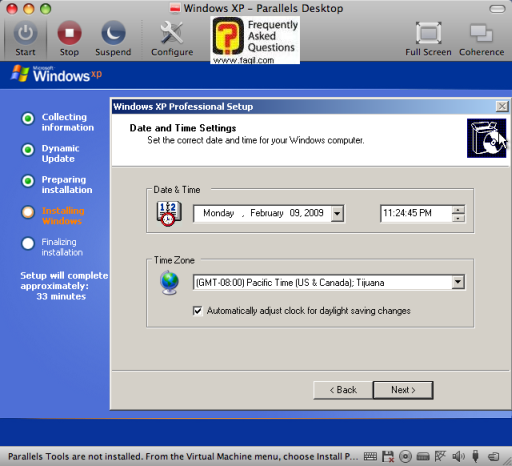Click the globe icon in Time Zone
Viewport: 512px width, 466px height.
[170, 283]
